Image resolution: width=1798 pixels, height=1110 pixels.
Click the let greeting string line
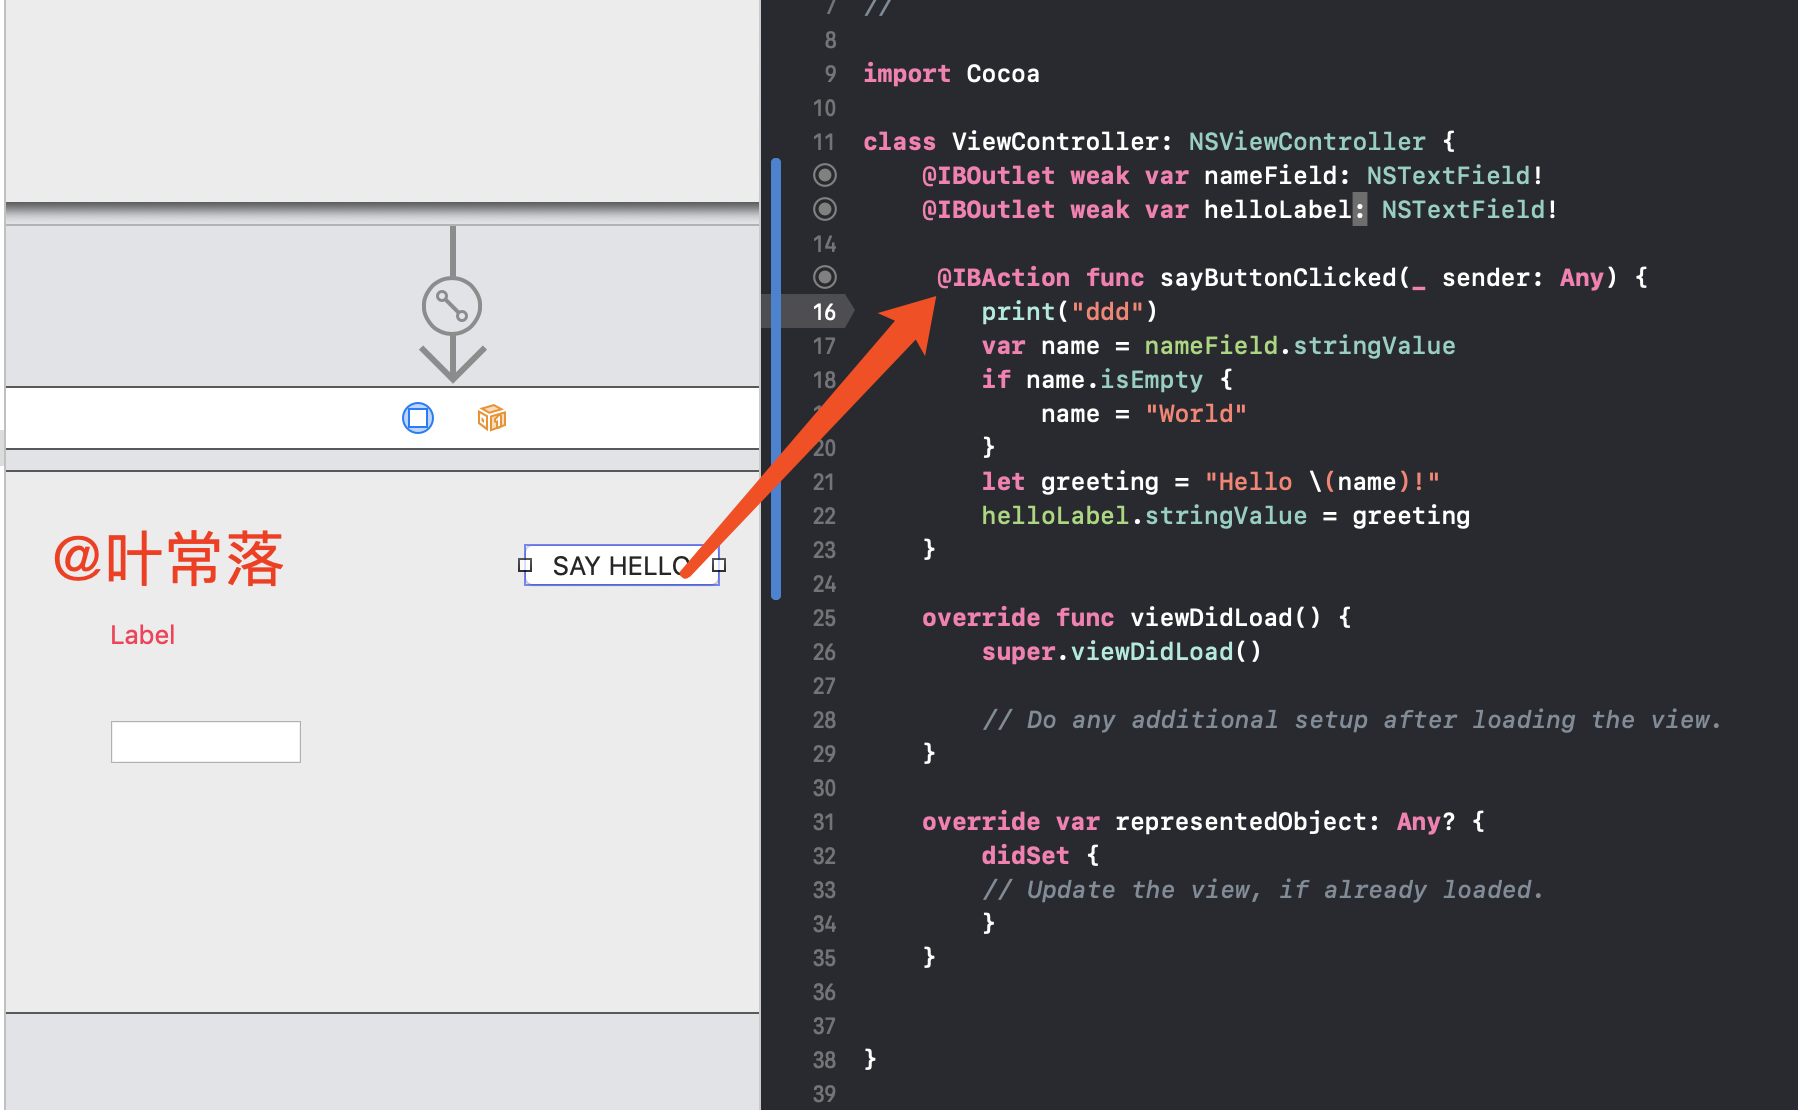[1210, 482]
